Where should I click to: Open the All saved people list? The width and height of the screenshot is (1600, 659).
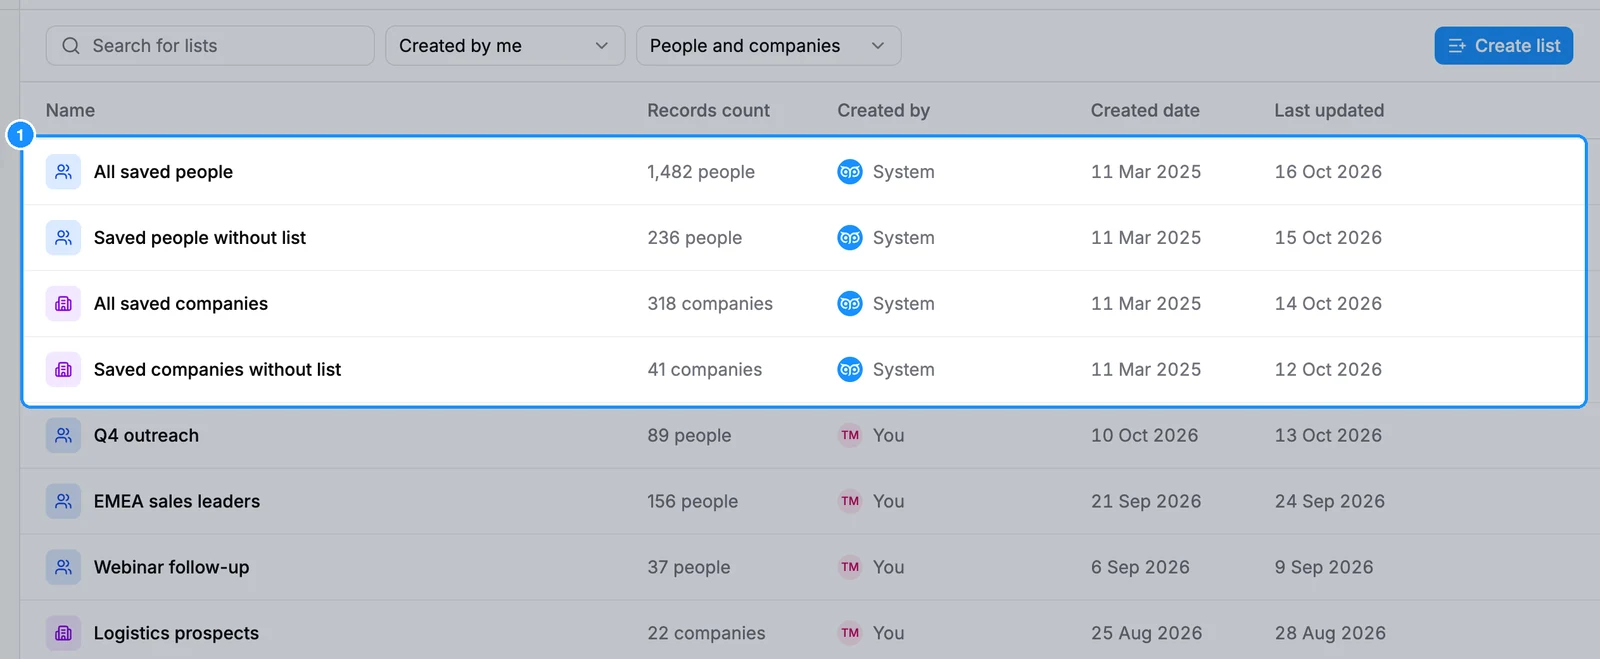pyautogui.click(x=163, y=172)
